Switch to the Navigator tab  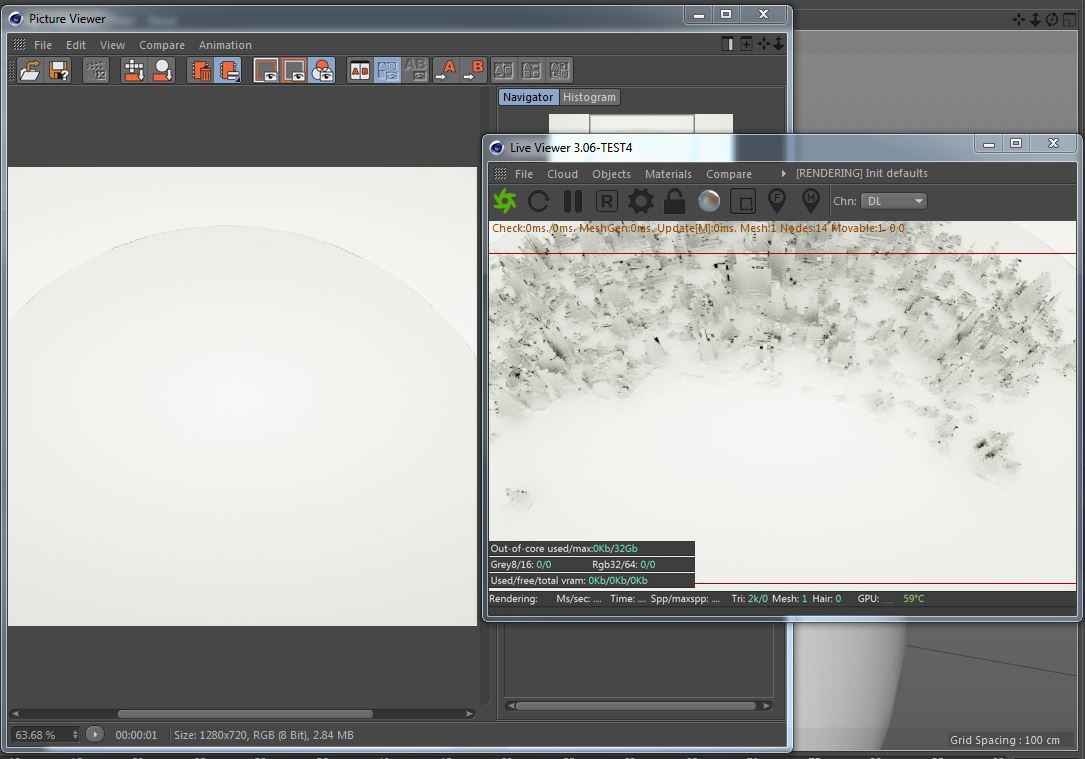point(528,97)
